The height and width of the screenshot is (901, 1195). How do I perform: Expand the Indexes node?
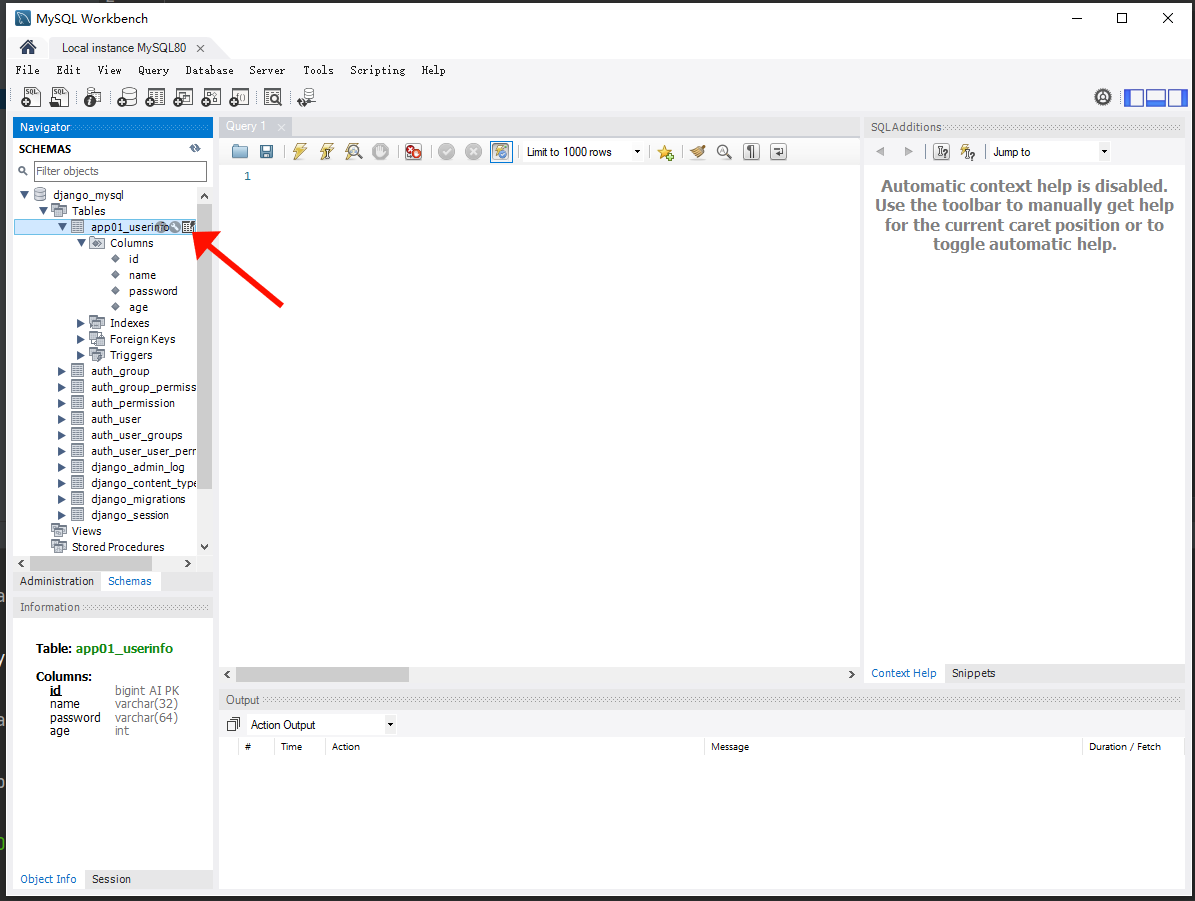tap(81, 323)
